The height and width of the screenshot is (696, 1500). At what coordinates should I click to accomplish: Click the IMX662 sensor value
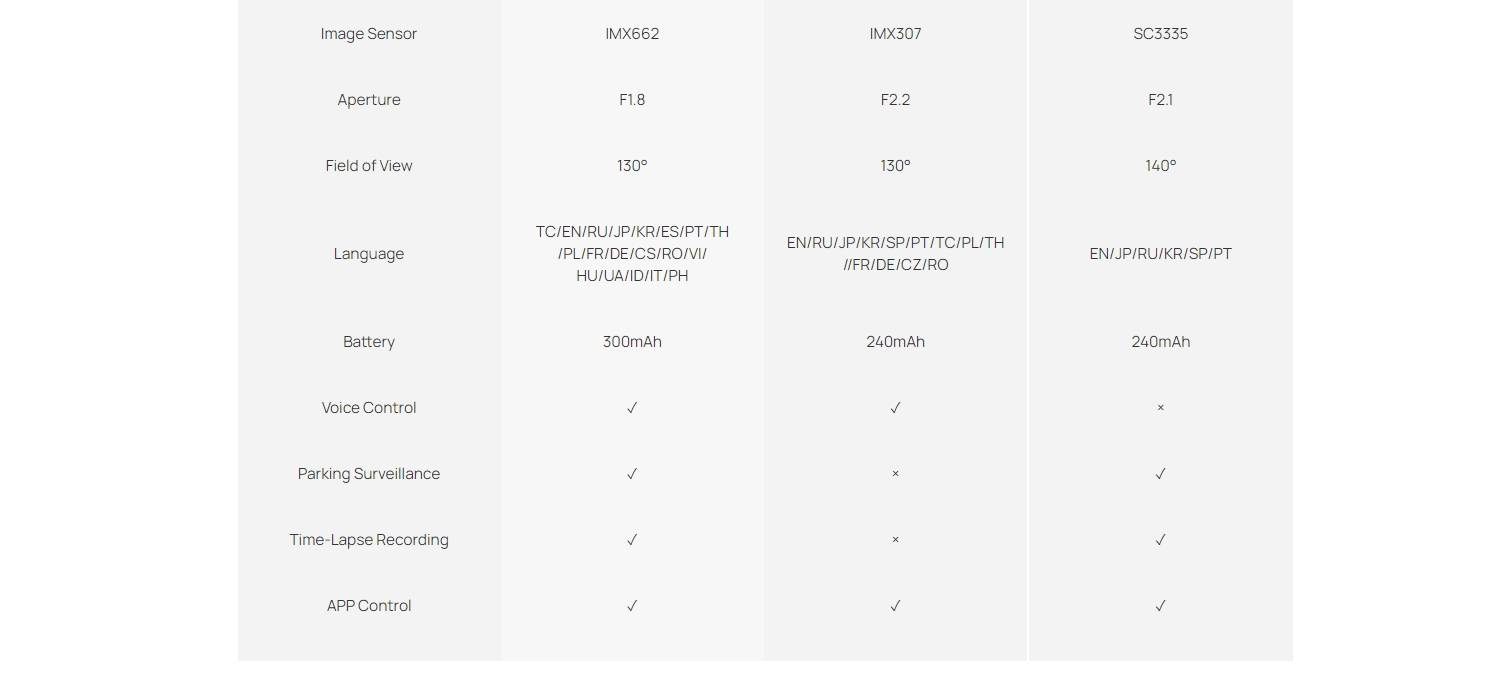[632, 34]
